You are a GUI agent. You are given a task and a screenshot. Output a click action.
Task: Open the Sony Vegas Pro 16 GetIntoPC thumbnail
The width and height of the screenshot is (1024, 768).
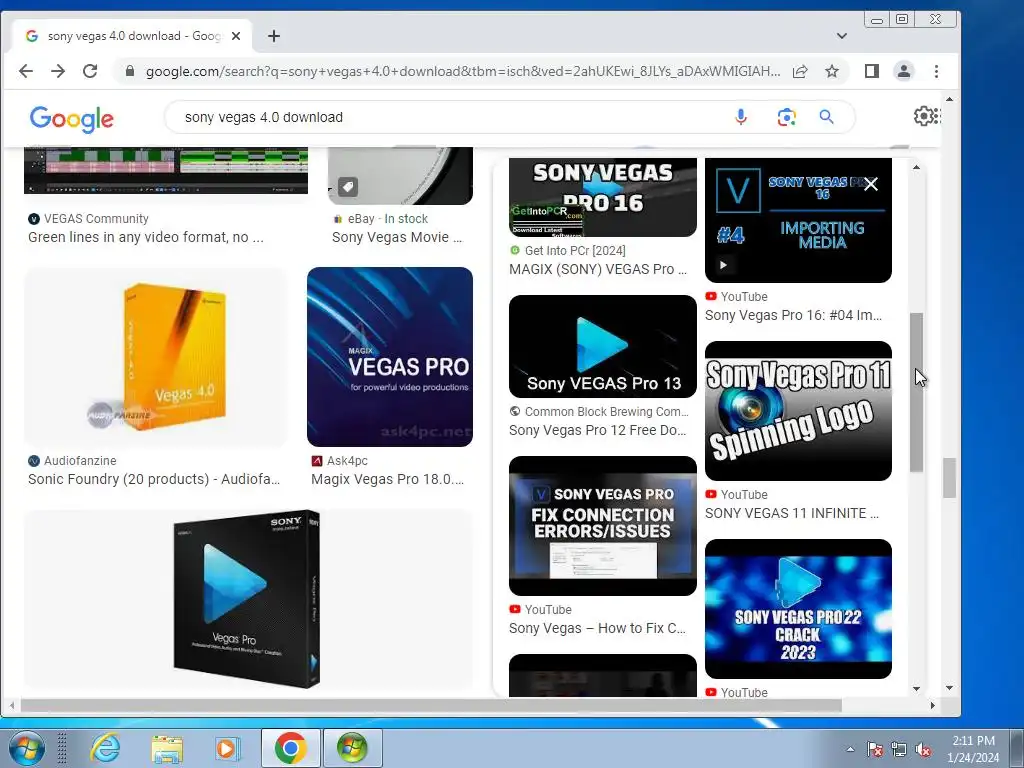[x=603, y=197]
